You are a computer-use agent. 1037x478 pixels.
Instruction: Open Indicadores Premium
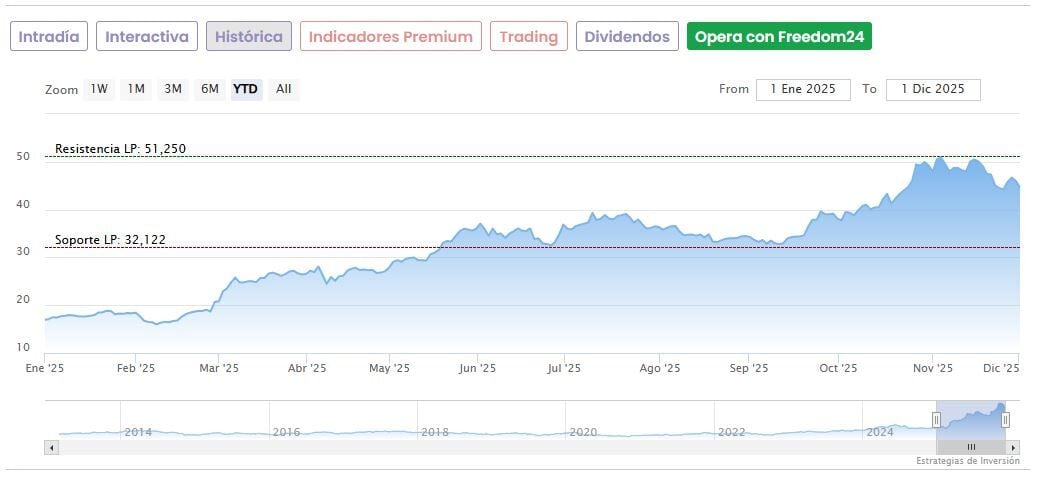(390, 37)
